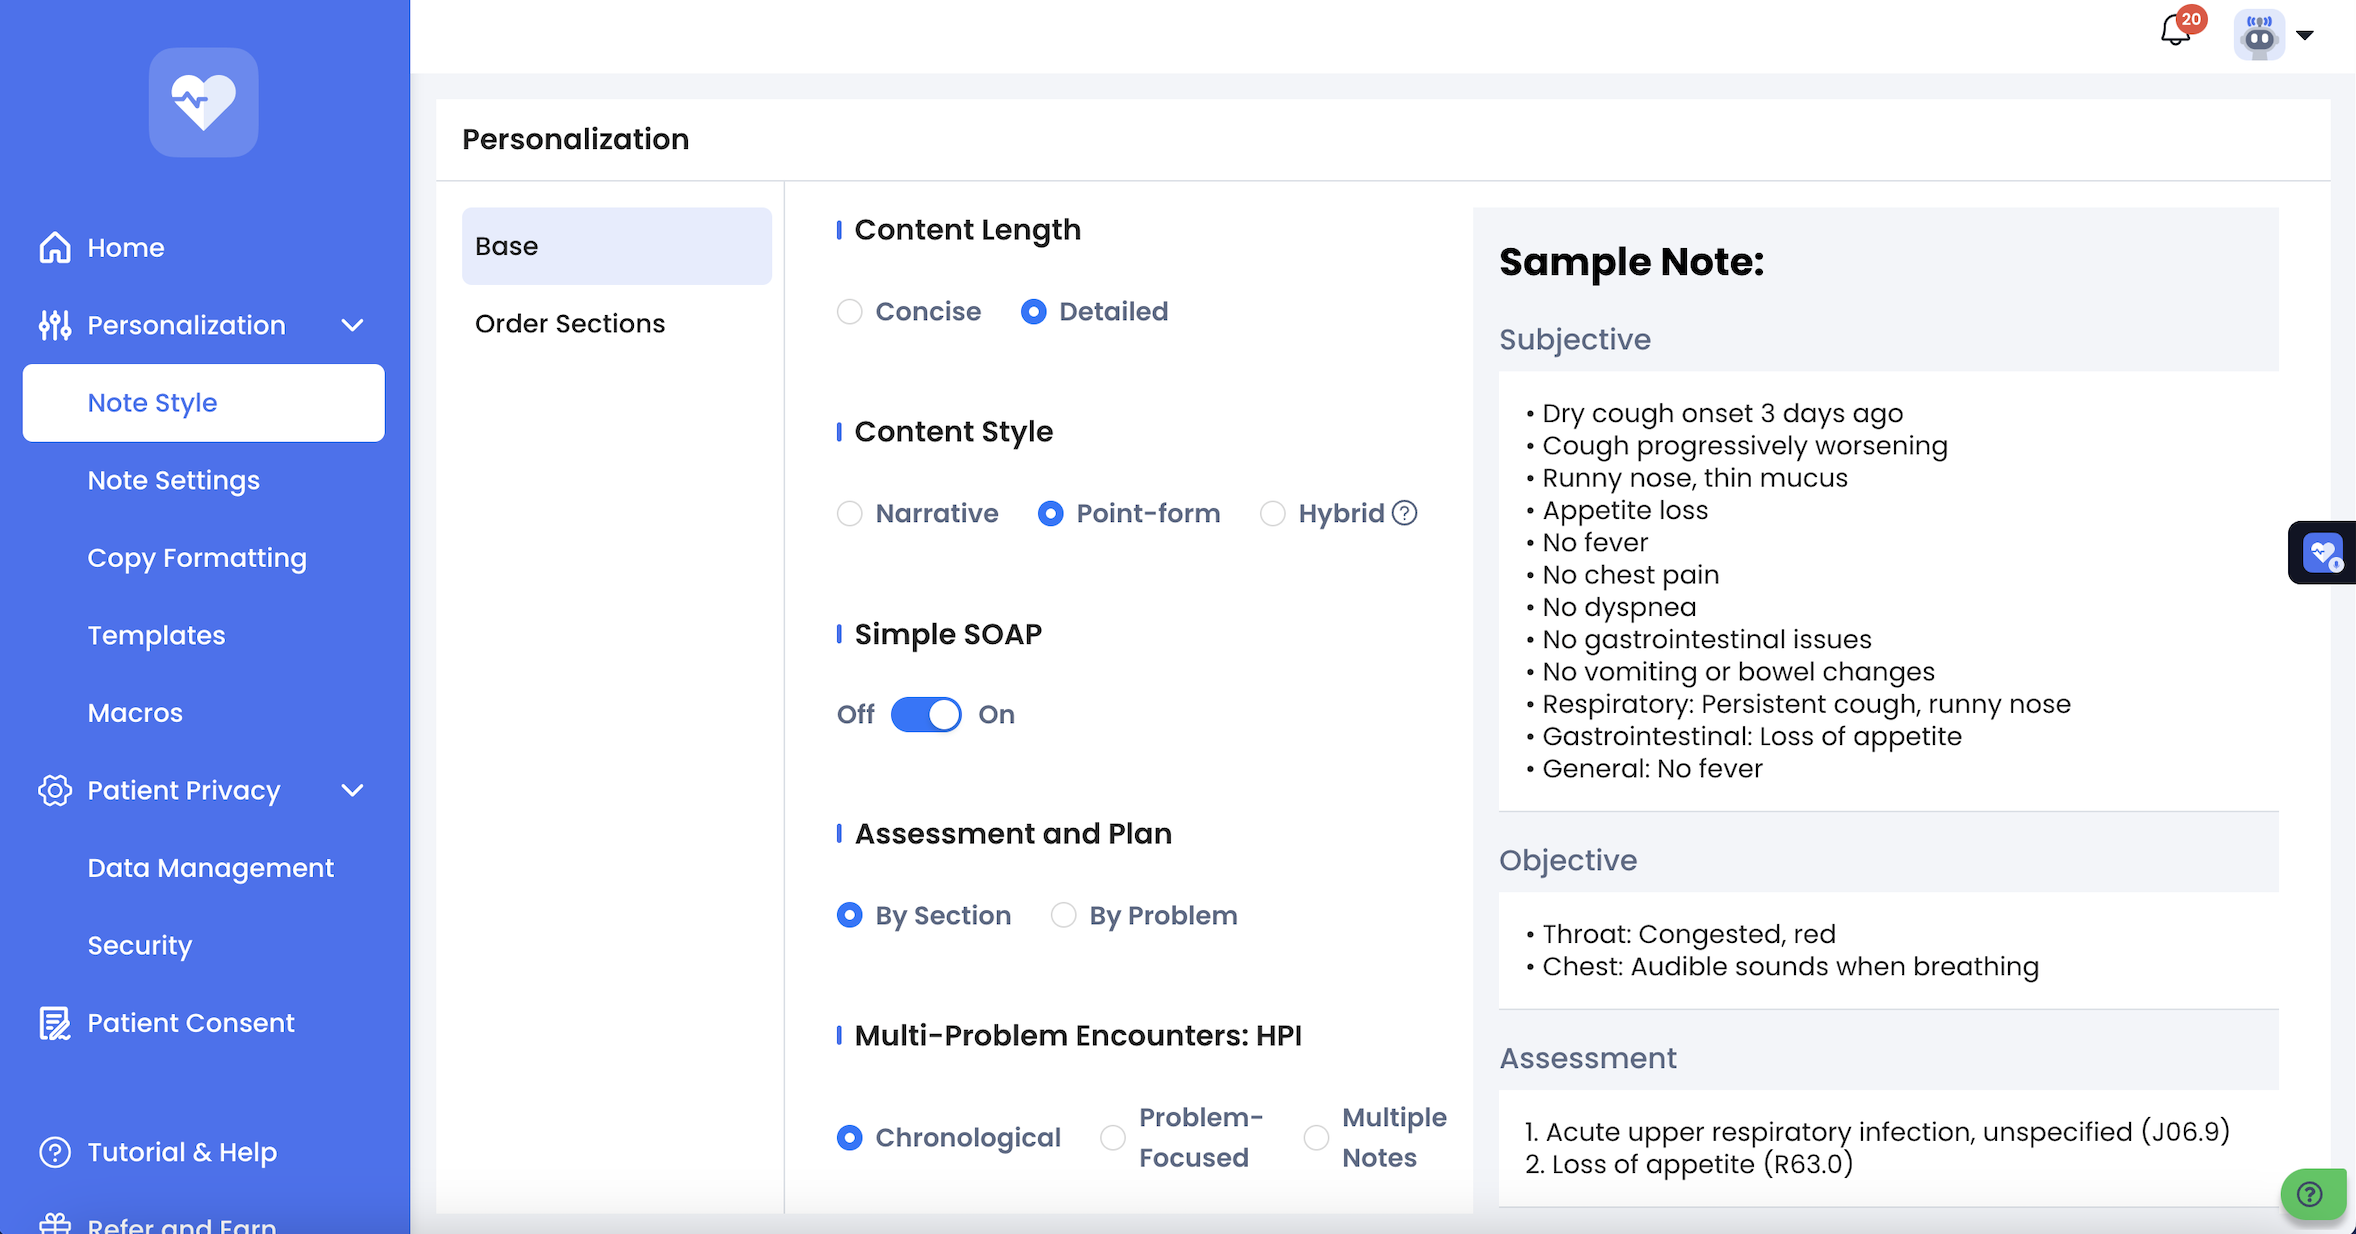Viewport: 2356px width, 1234px height.
Task: Open the Templates sidebar link
Action: pos(156,635)
